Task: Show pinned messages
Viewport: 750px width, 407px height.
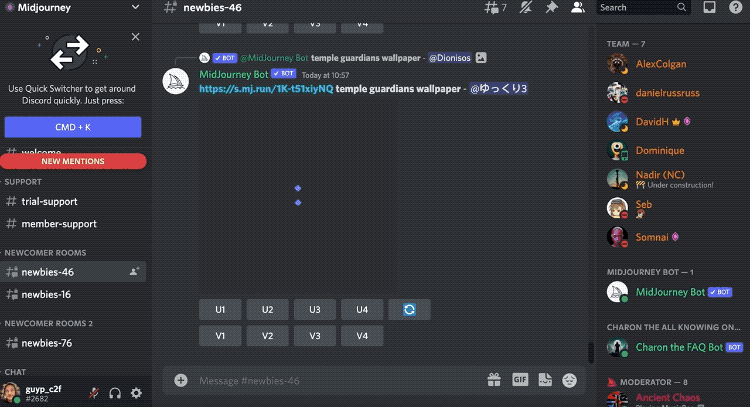Action: [x=551, y=8]
